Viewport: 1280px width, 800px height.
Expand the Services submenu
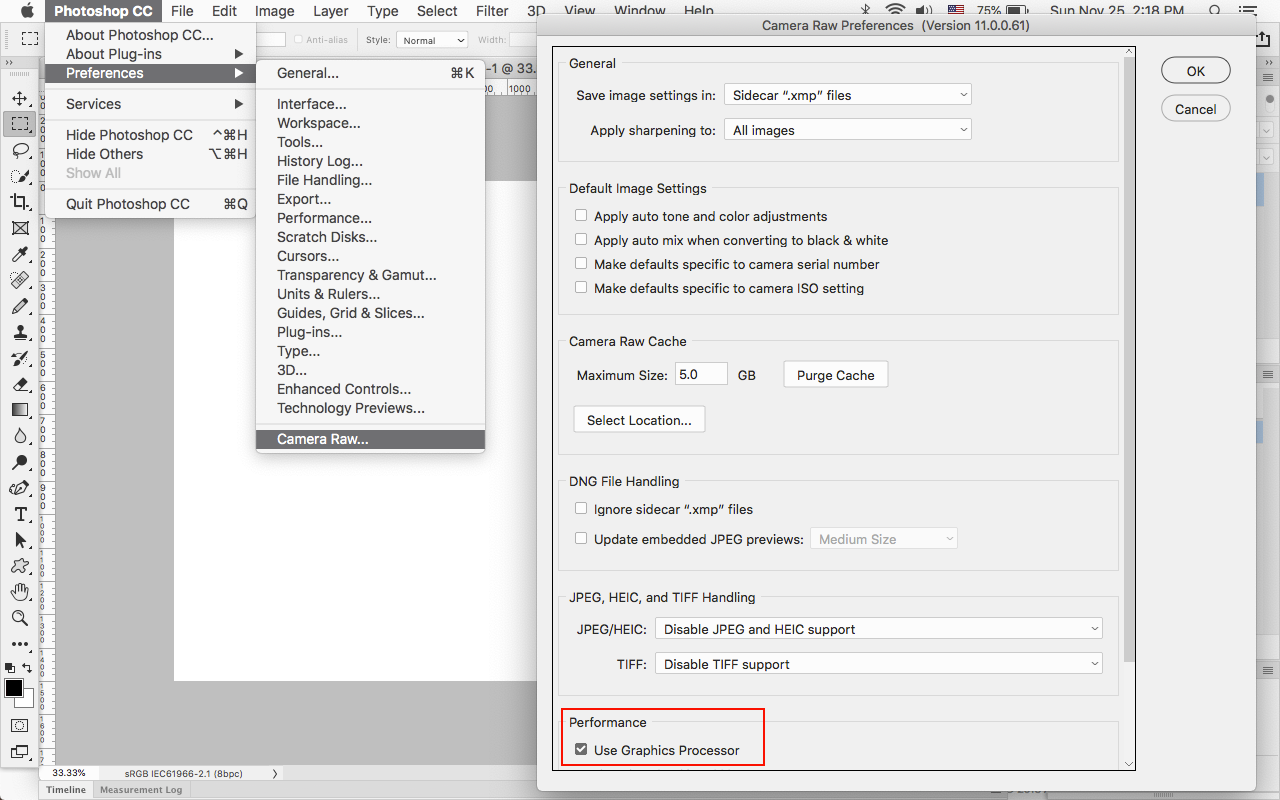(150, 104)
